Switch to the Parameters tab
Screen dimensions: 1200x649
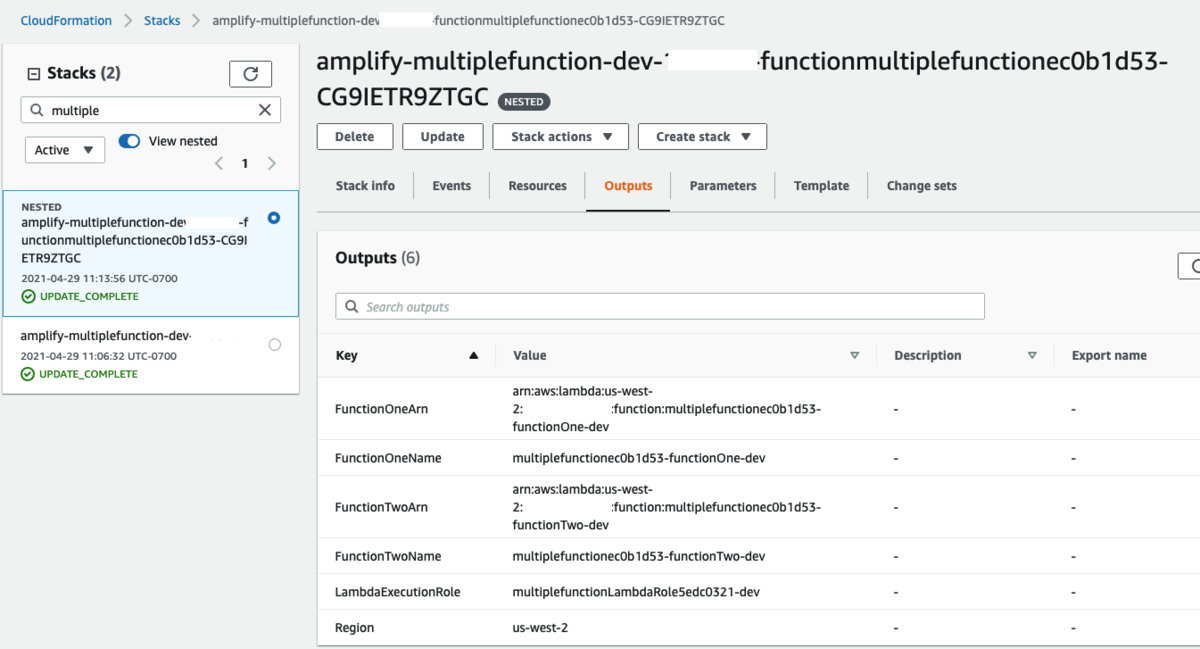(x=722, y=185)
